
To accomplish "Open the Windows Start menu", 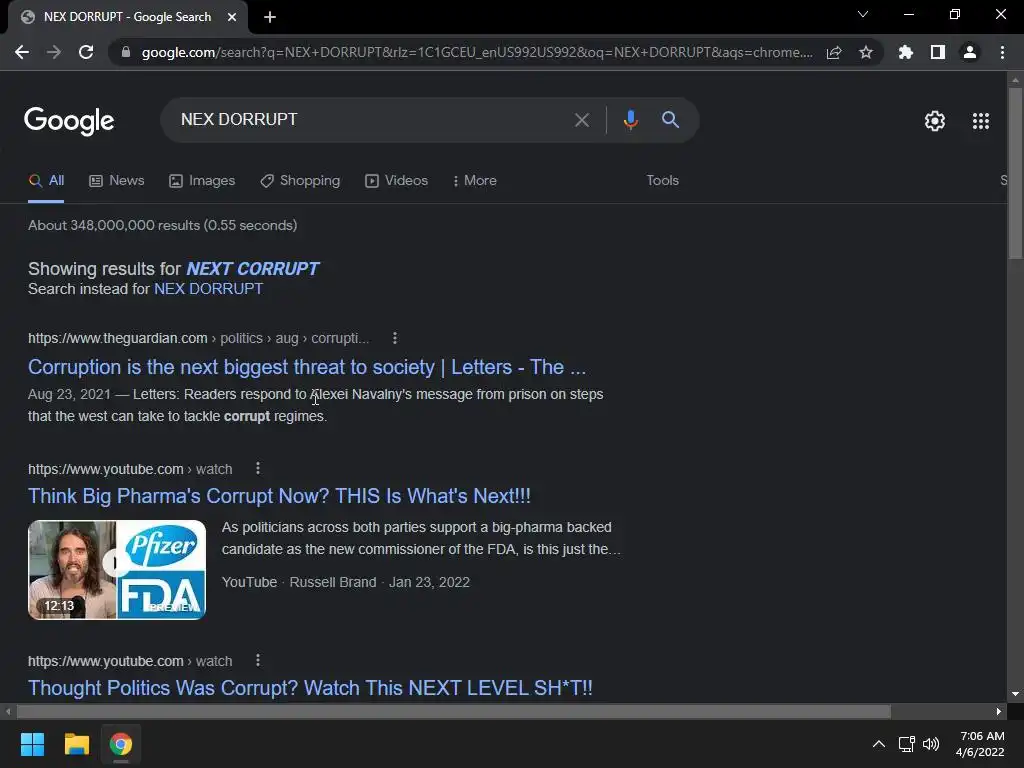I will click(32, 744).
